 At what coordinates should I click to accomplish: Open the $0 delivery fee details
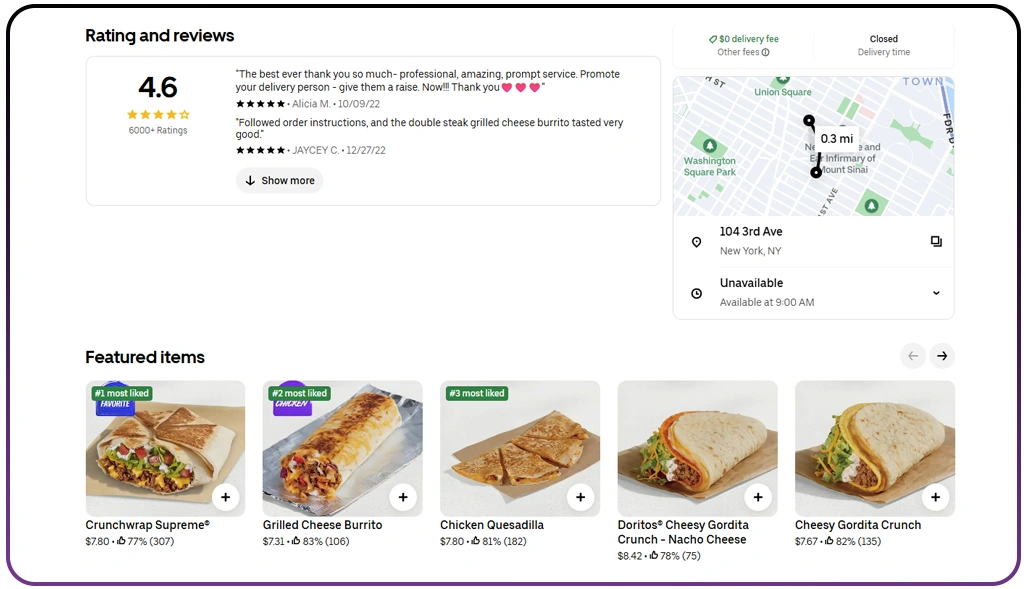pos(744,39)
